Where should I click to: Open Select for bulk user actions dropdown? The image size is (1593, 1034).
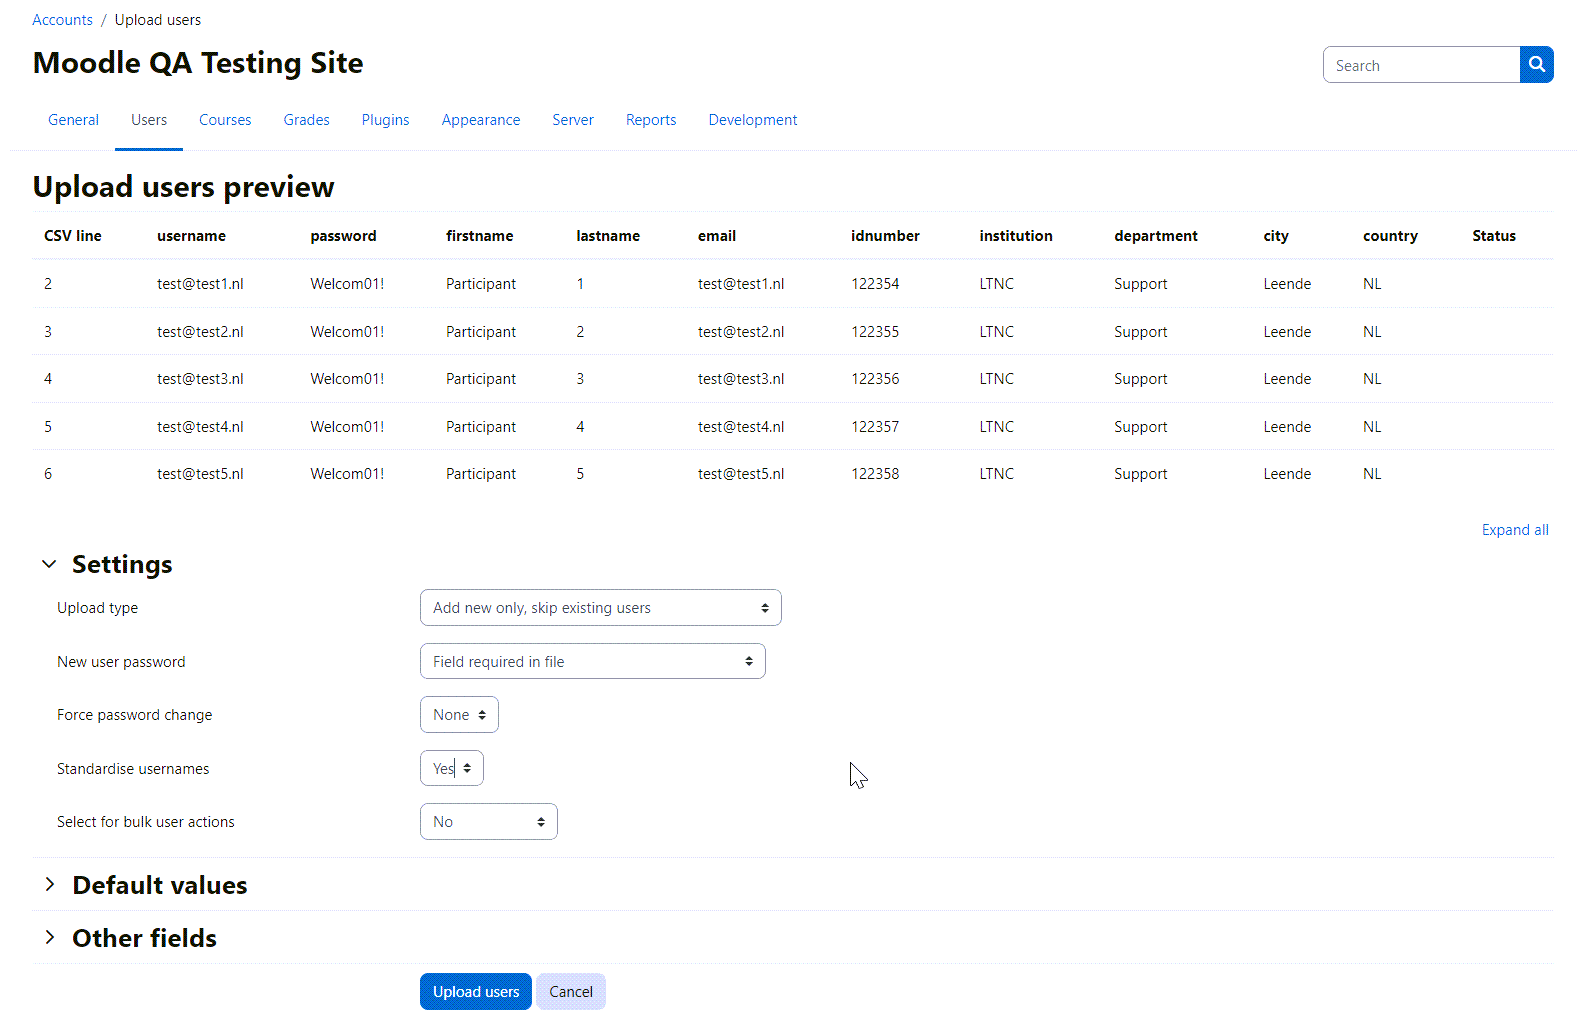(x=489, y=822)
